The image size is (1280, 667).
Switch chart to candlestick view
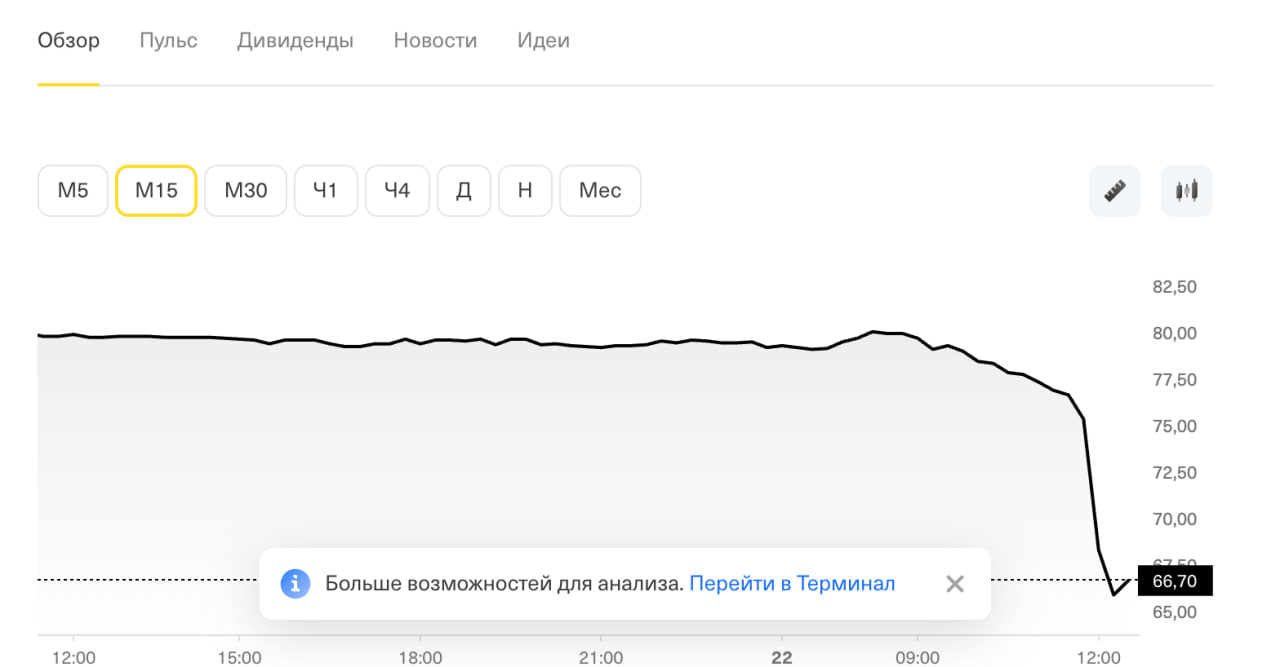pos(1187,190)
